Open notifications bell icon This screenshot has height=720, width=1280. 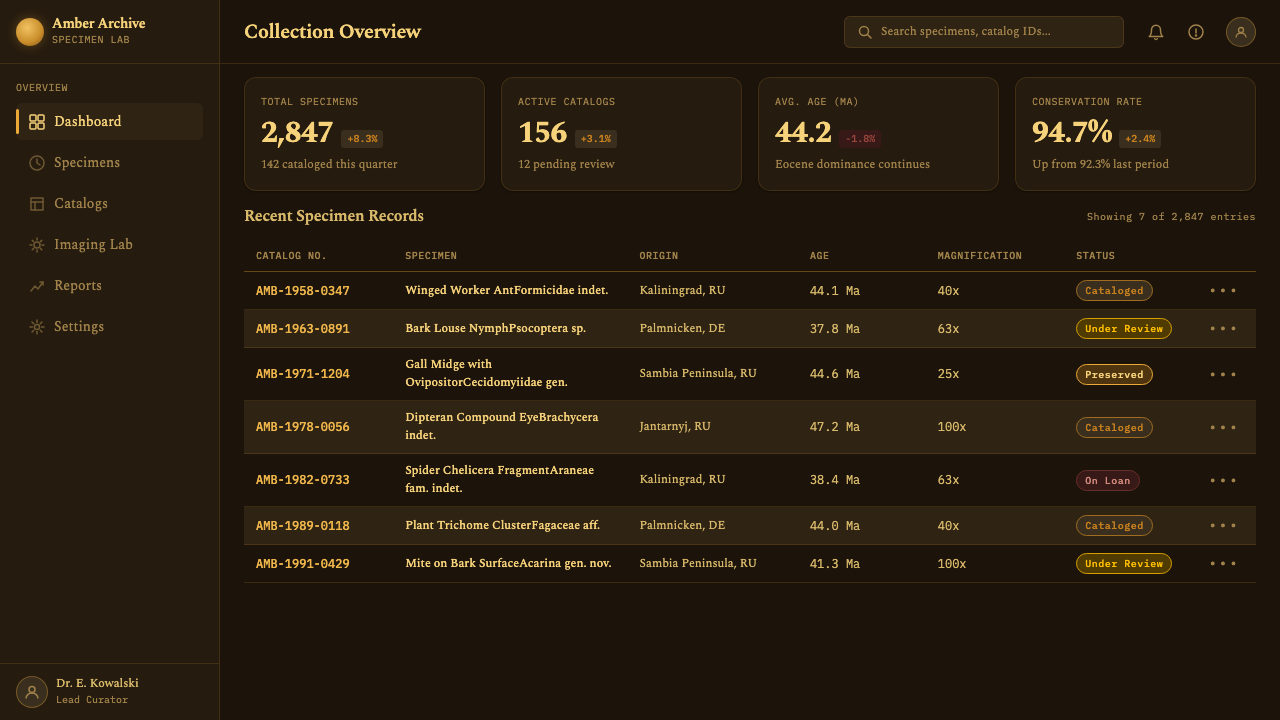[1156, 32]
